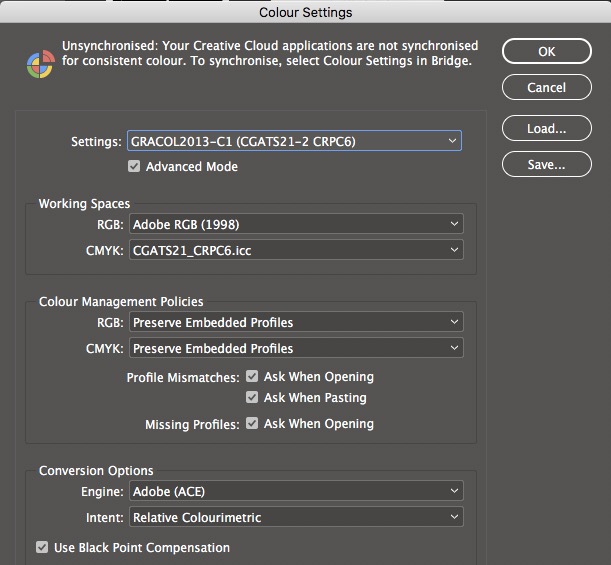Open the rendering Intent dropdown

(x=295, y=517)
